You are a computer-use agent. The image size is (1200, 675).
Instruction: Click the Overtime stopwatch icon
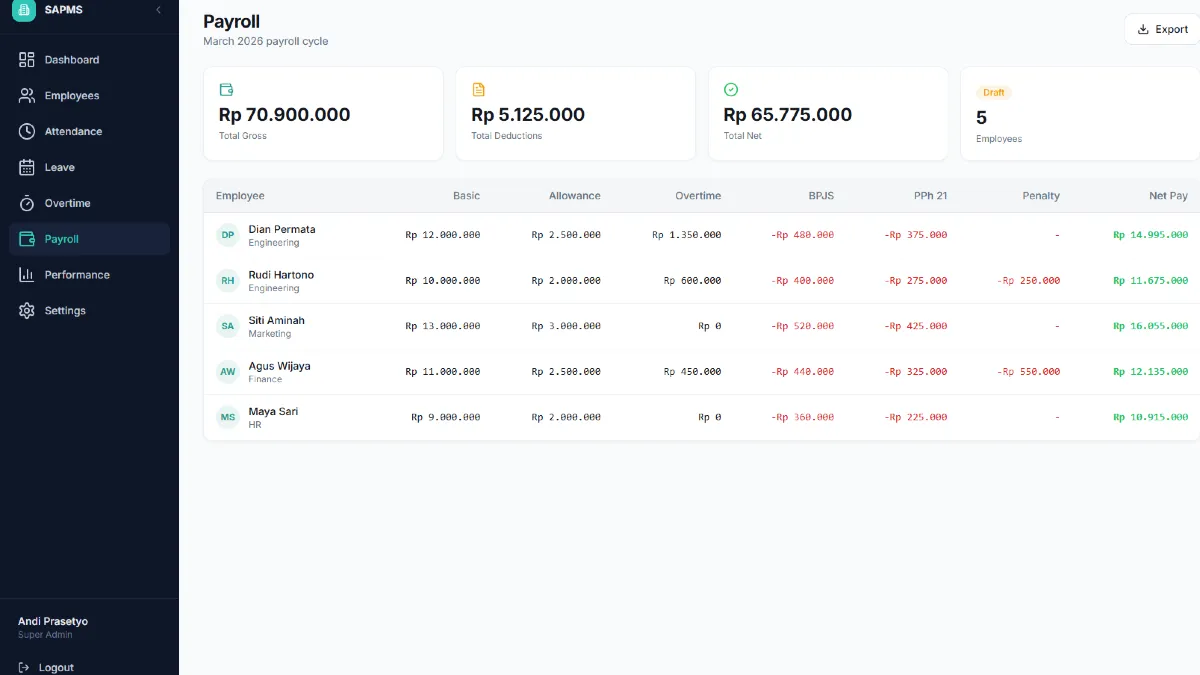tap(27, 203)
